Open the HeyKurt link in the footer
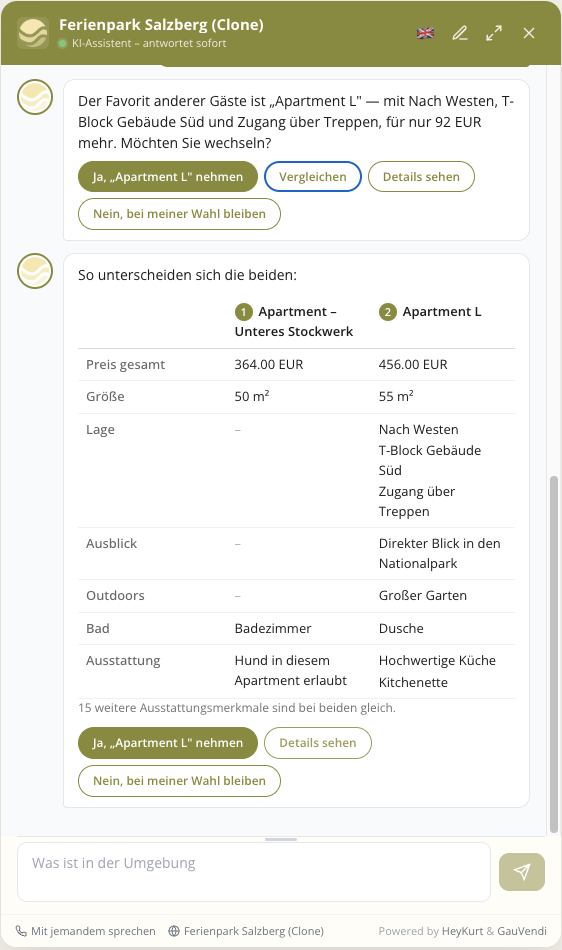Image resolution: width=562 pixels, height=950 pixels. click(x=462, y=931)
